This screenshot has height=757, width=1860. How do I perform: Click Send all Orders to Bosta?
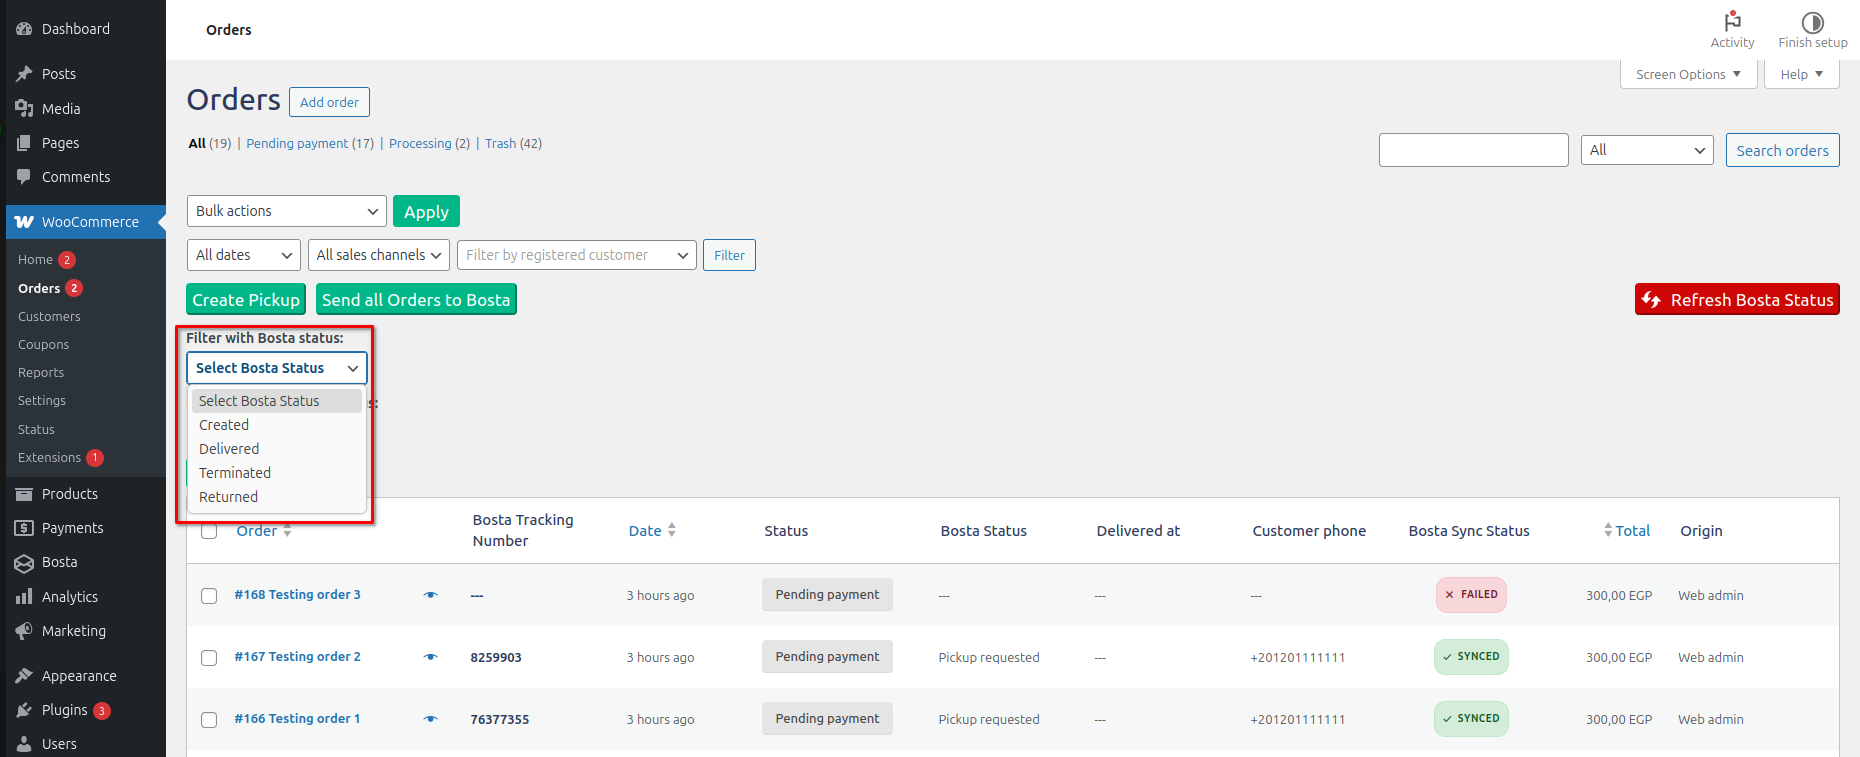[416, 300]
